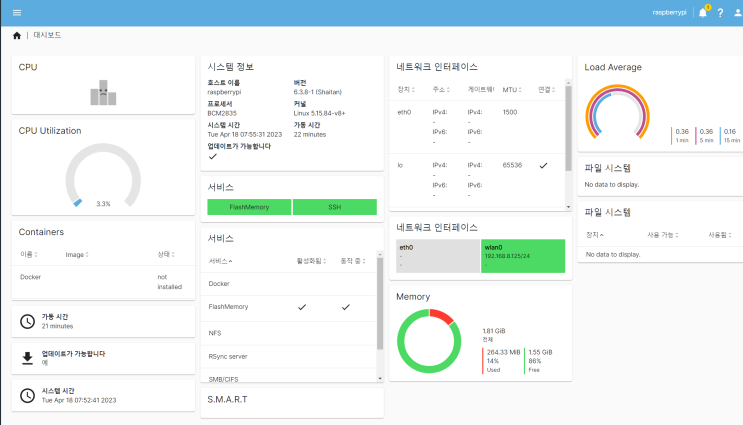Click the sad CPU placeholder icon
The height and width of the screenshot is (425, 743).
(x=103, y=92)
